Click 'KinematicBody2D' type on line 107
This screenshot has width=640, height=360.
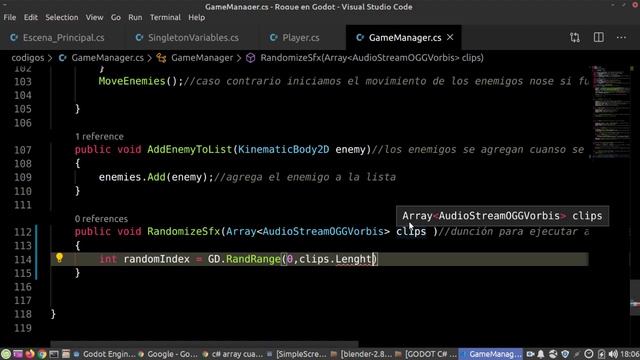[283, 149]
